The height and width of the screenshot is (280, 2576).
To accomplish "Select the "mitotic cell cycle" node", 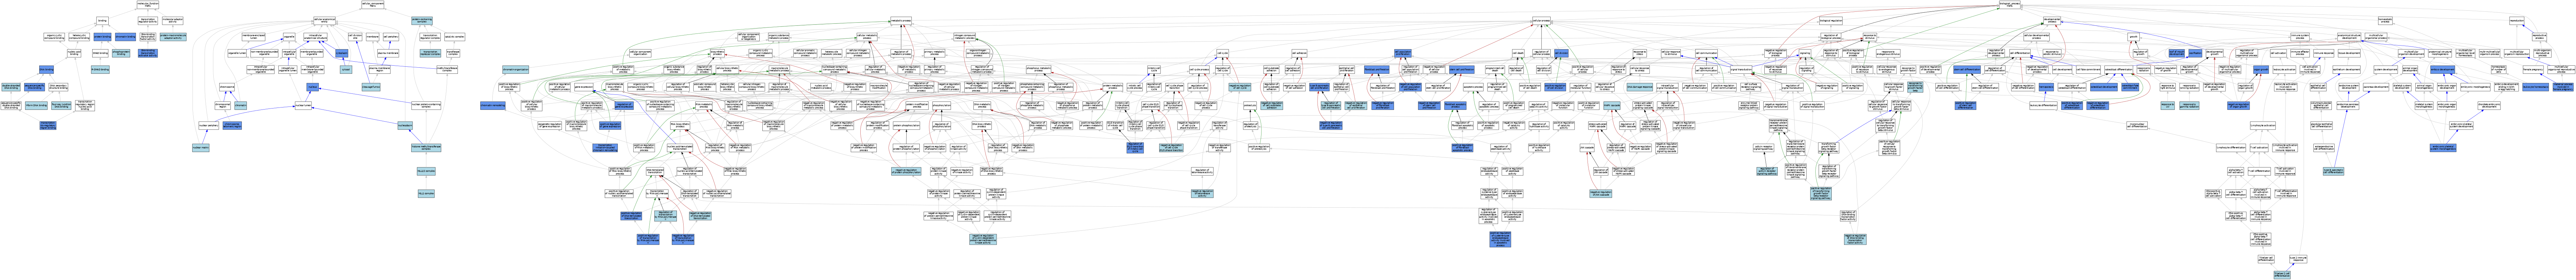I will point(1154,70).
